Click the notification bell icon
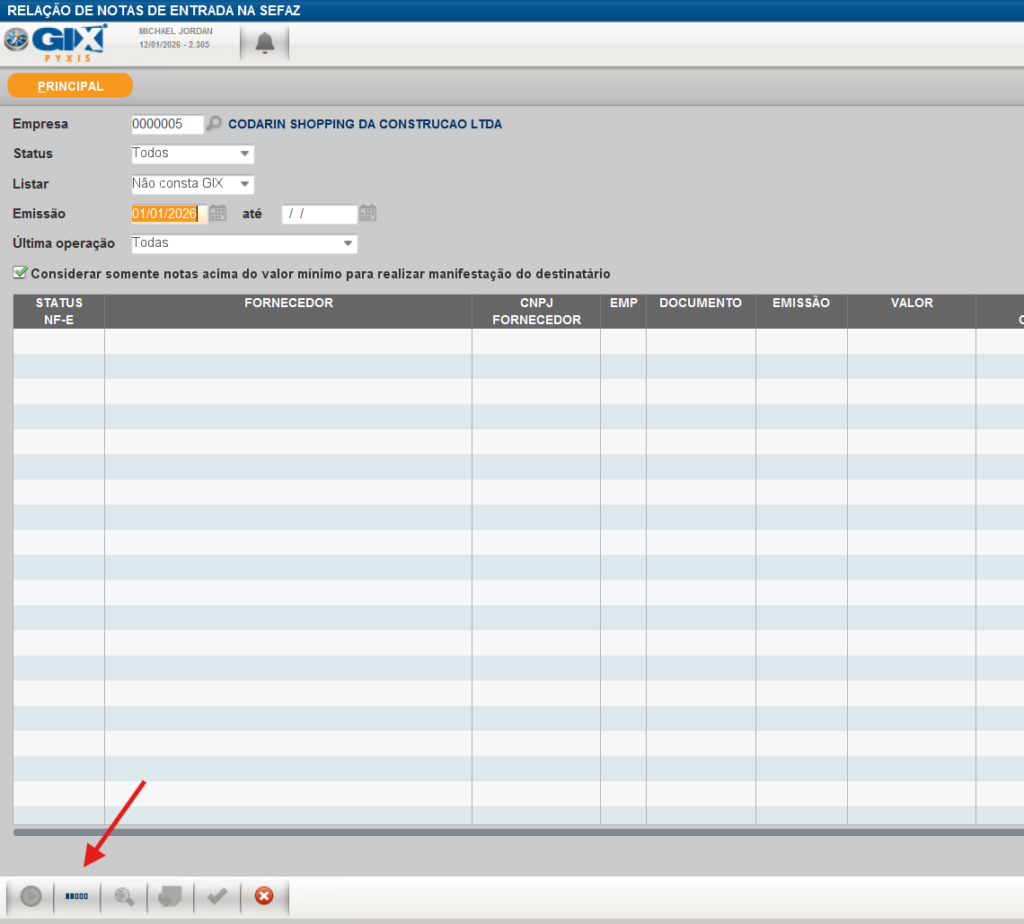 pyautogui.click(x=265, y=43)
